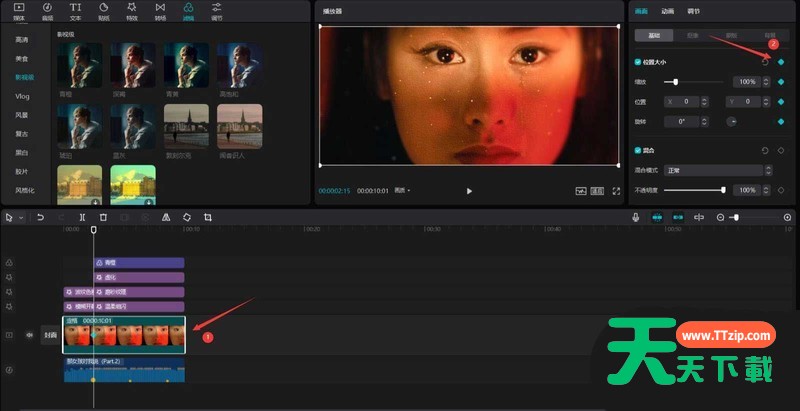Play the video preview
The image size is (800, 411).
[469, 190]
